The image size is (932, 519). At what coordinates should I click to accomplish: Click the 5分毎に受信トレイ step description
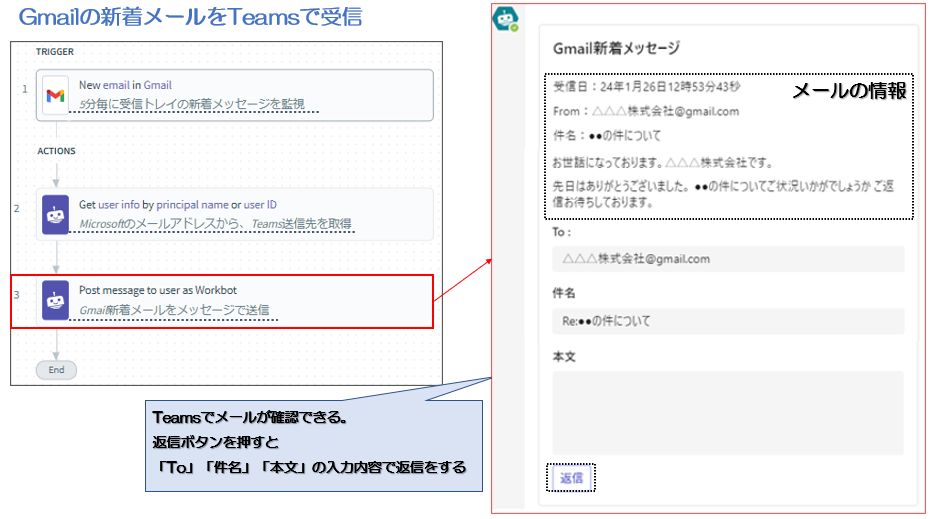point(192,104)
